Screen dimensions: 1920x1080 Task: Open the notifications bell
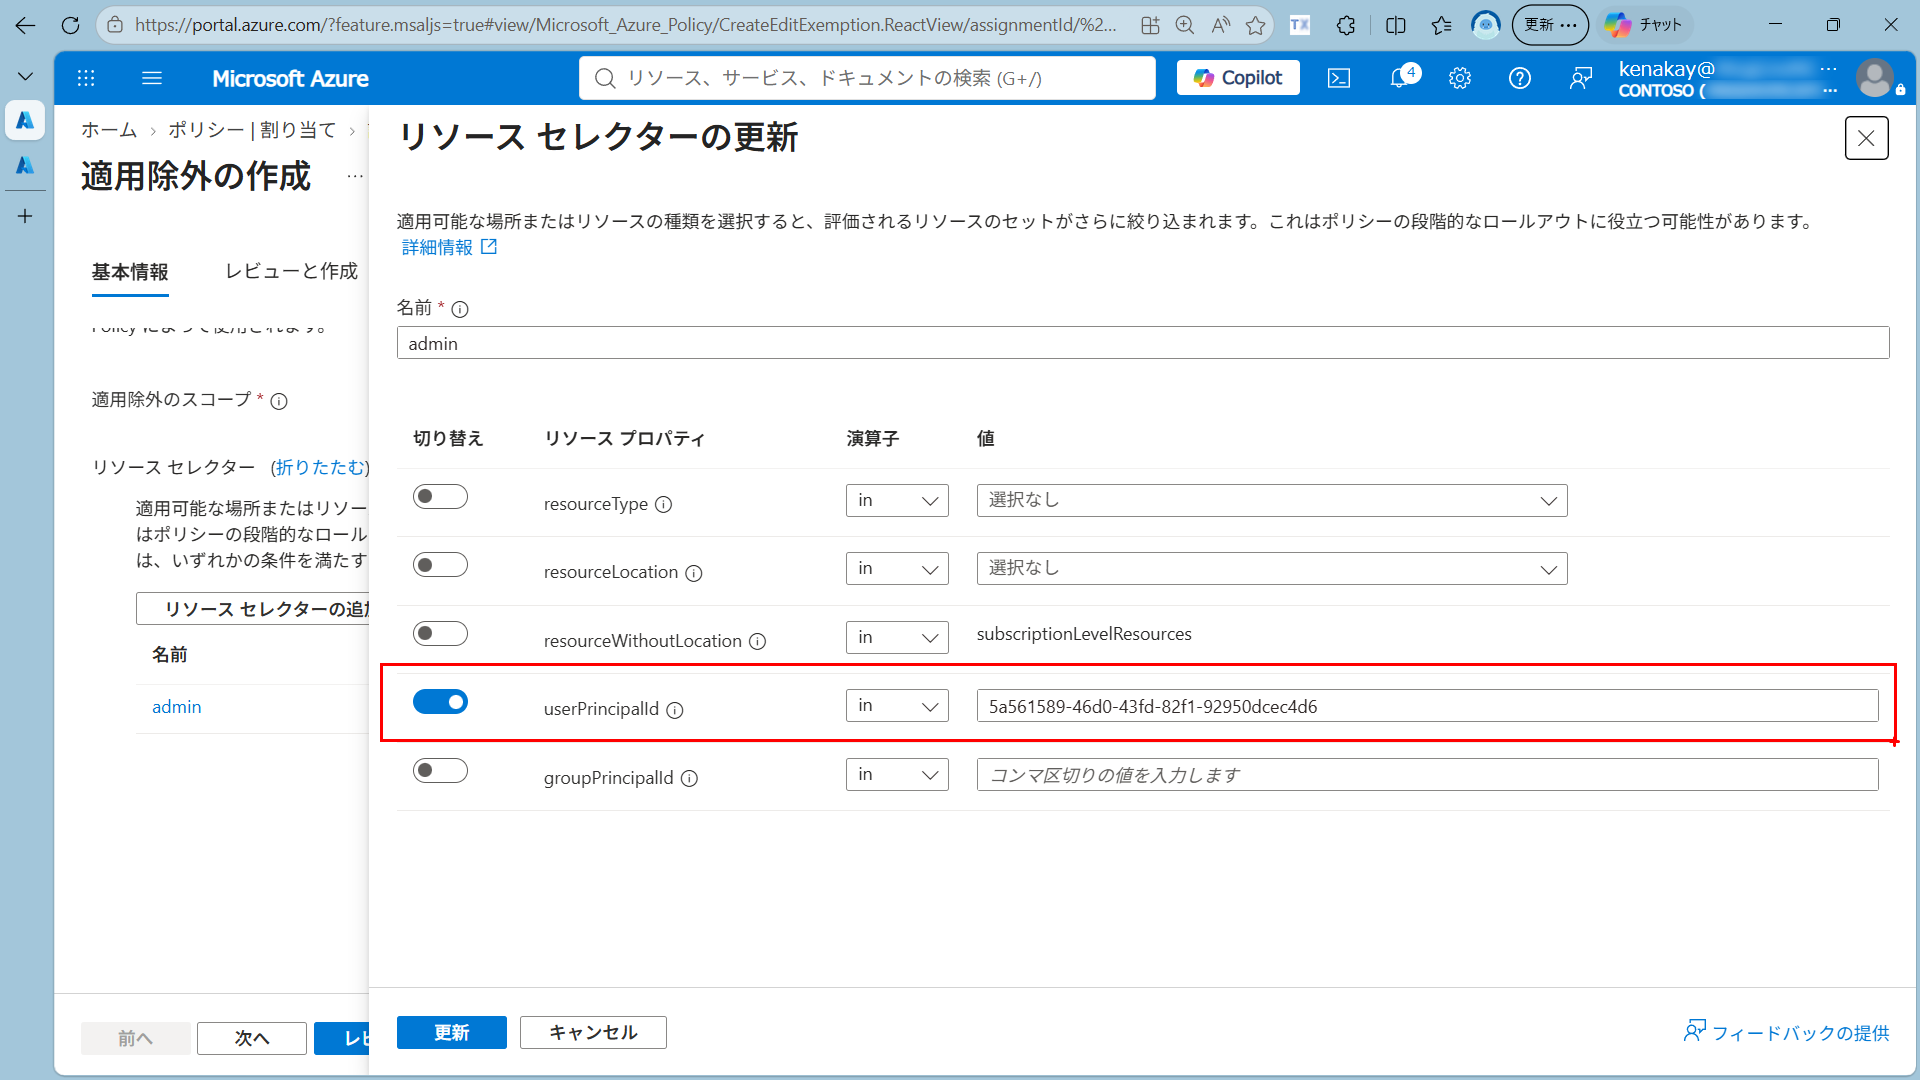tap(1401, 78)
